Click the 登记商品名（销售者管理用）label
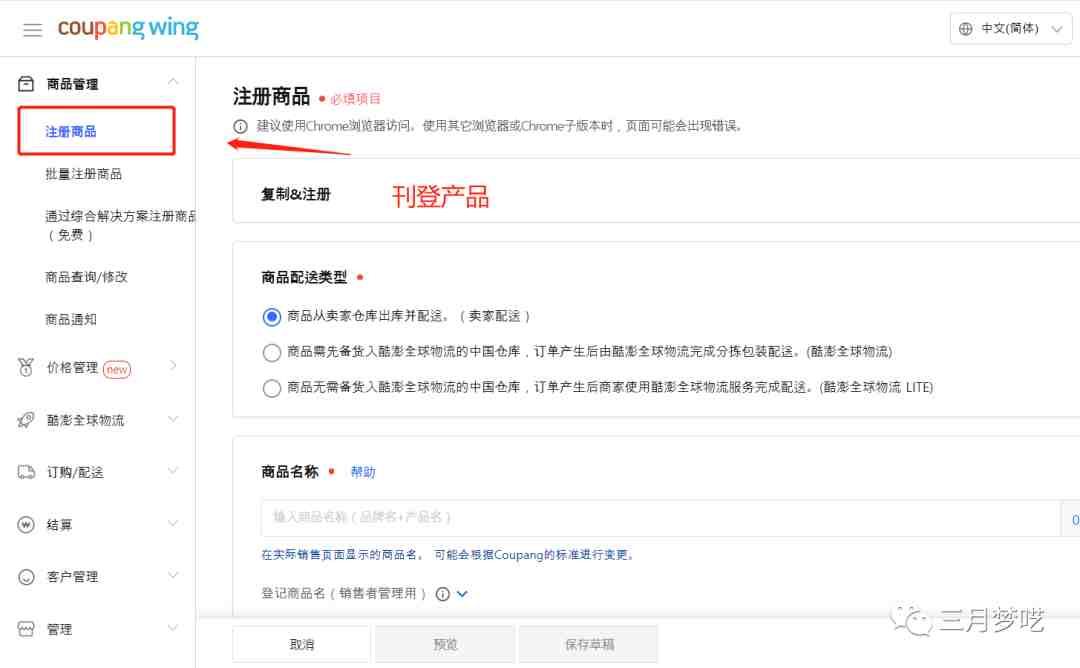This screenshot has width=1080, height=668. point(344,594)
